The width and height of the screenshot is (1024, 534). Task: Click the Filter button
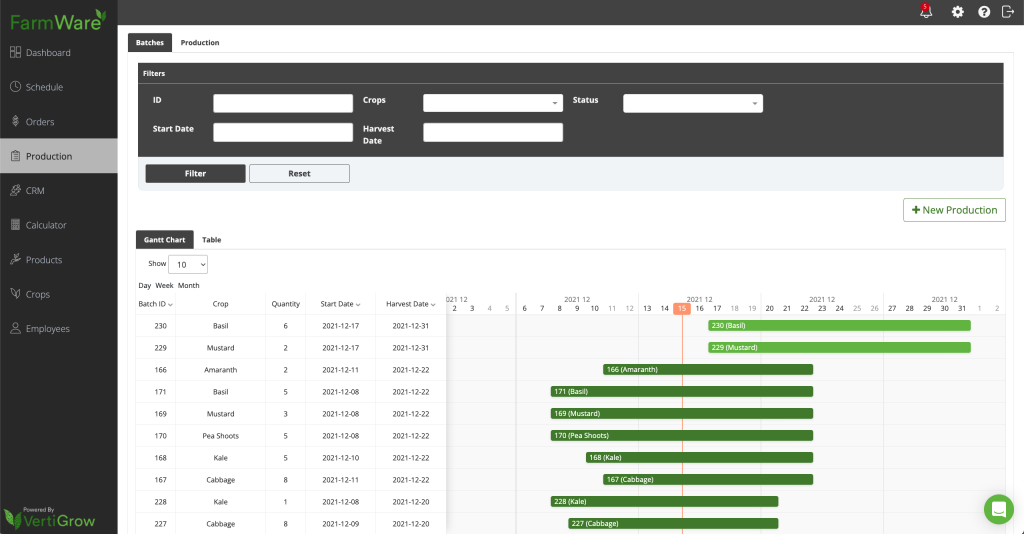point(195,173)
